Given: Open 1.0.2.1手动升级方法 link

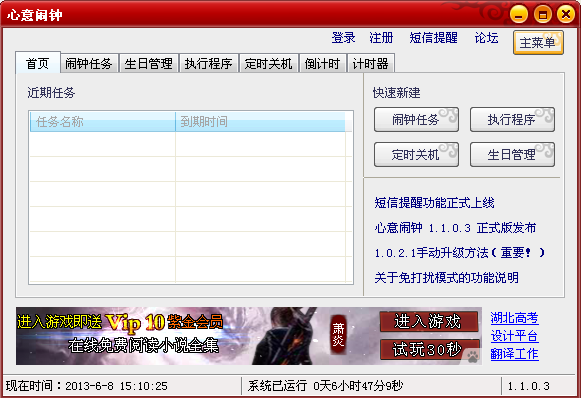Looking at the screenshot, I should [x=459, y=253].
